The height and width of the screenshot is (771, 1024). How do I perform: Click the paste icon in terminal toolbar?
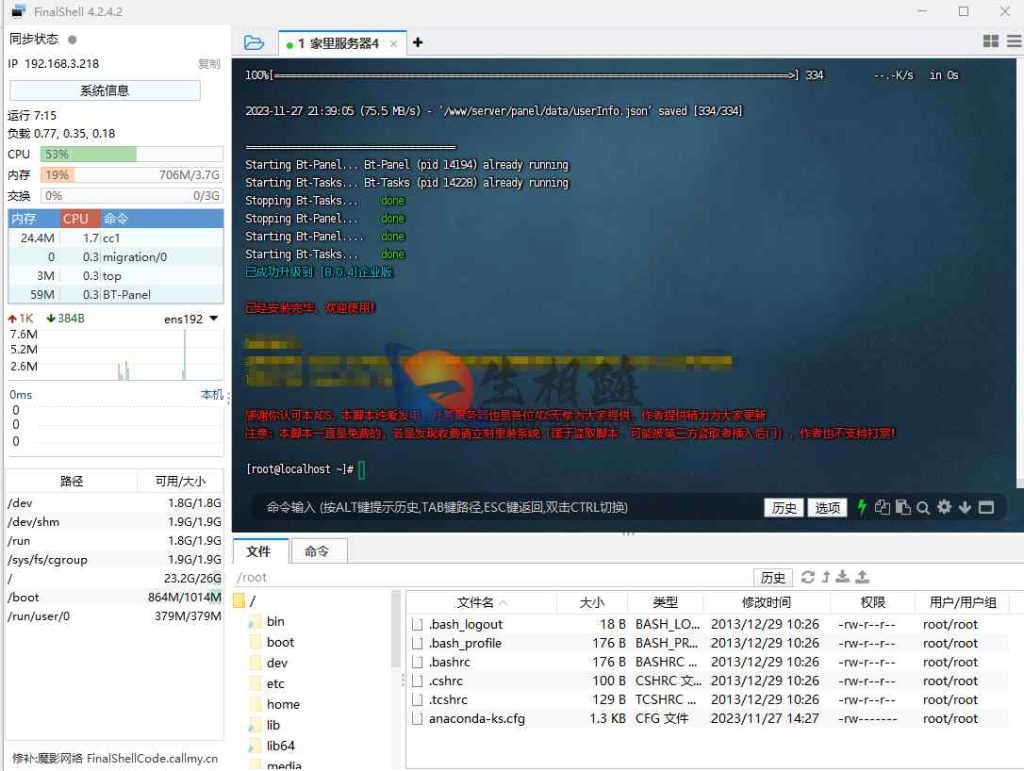[x=903, y=507]
